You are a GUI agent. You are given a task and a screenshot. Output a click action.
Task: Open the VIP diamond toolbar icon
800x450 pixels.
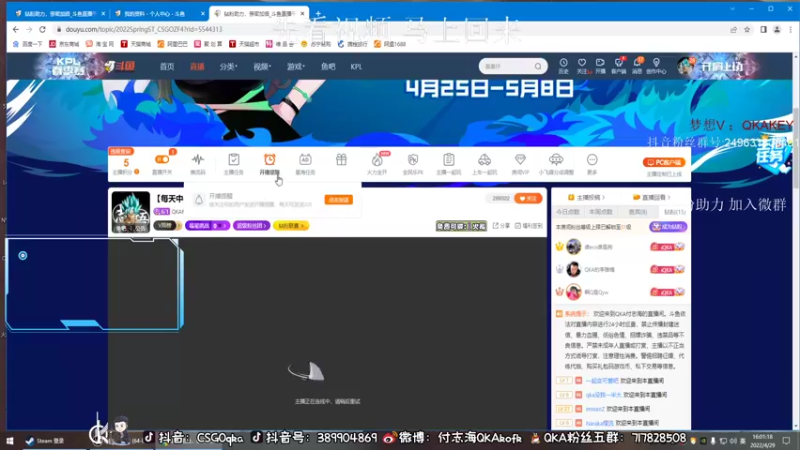pyautogui.click(x=520, y=160)
